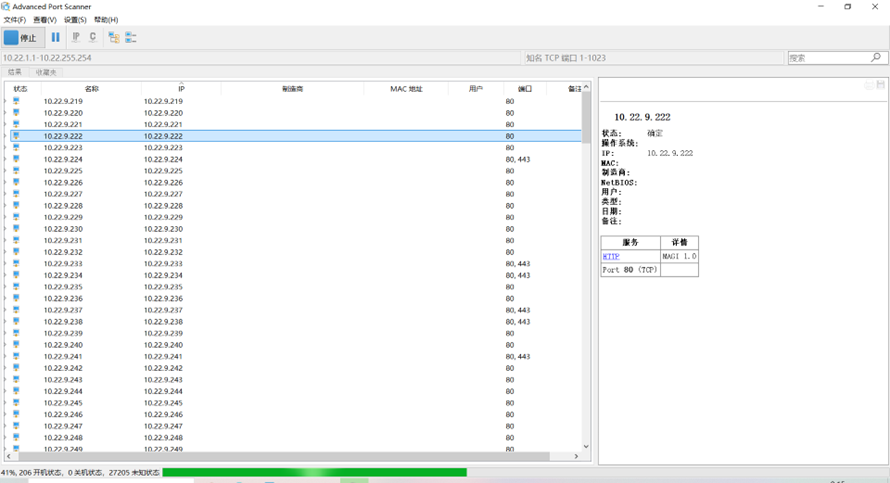890x483 pixels.
Task: Click the computer icon for 10.22.9.230
Action: [16, 229]
